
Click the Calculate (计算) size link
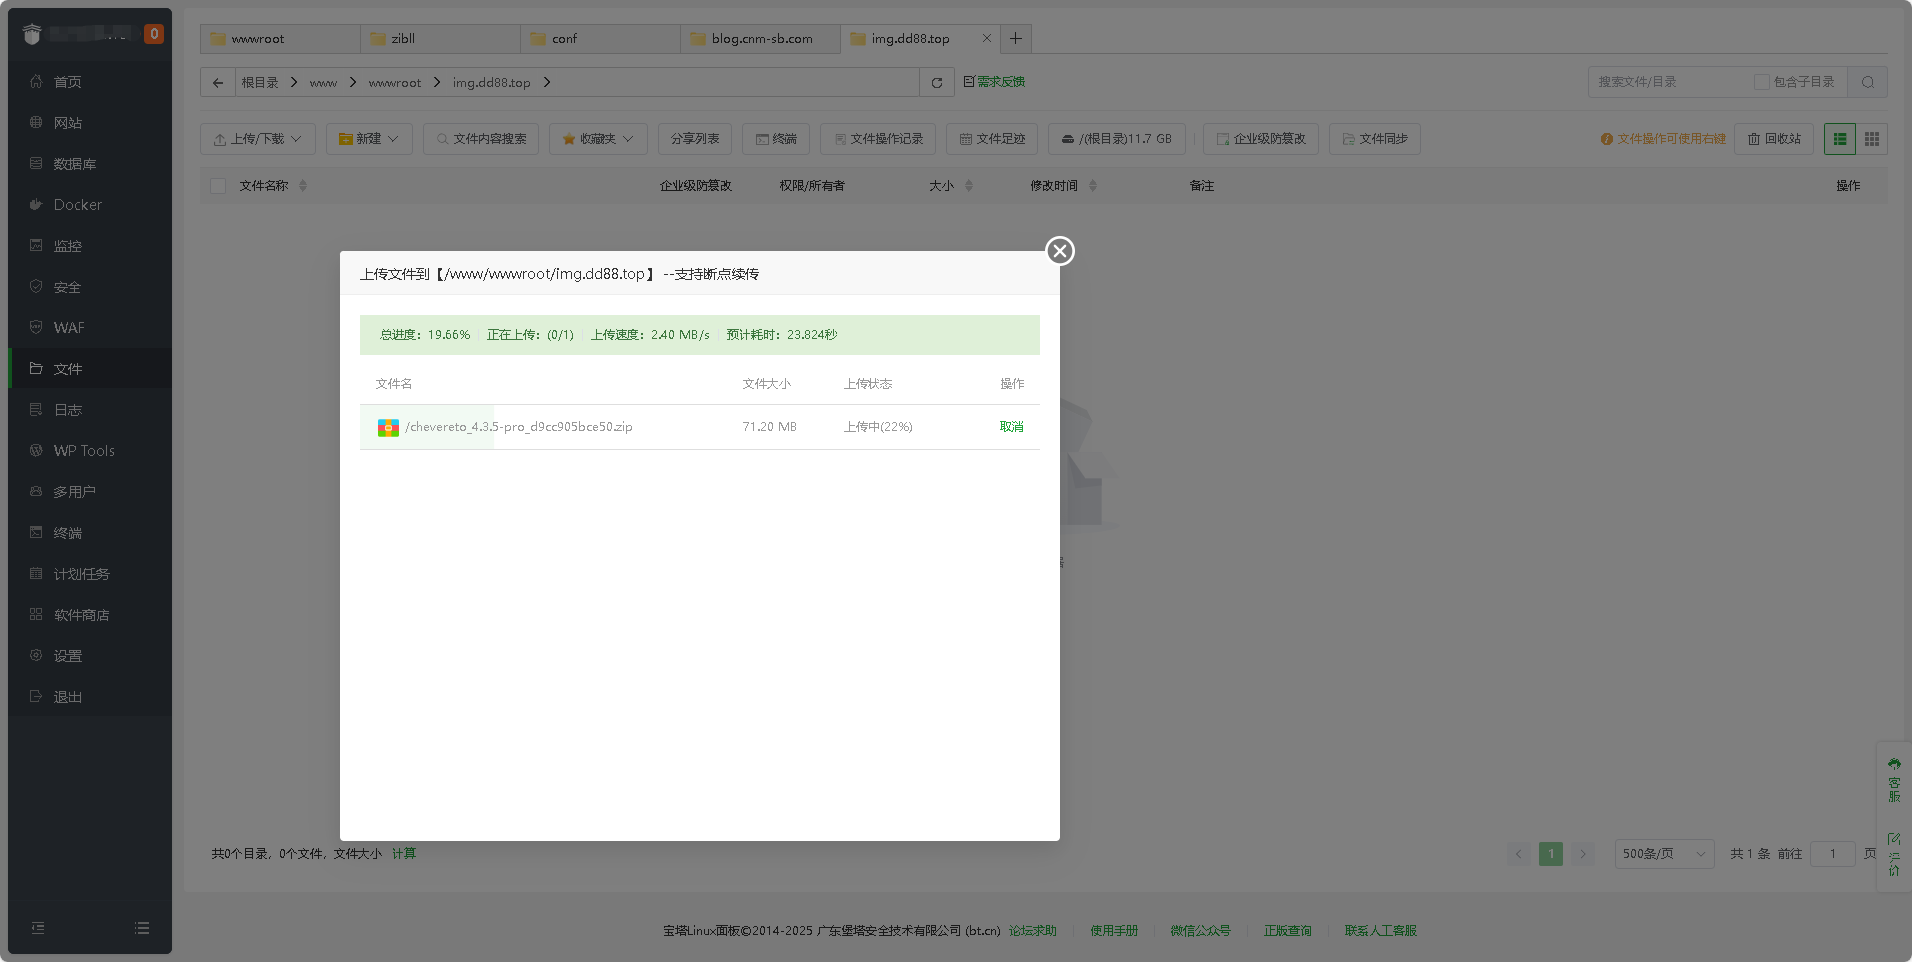(x=404, y=854)
